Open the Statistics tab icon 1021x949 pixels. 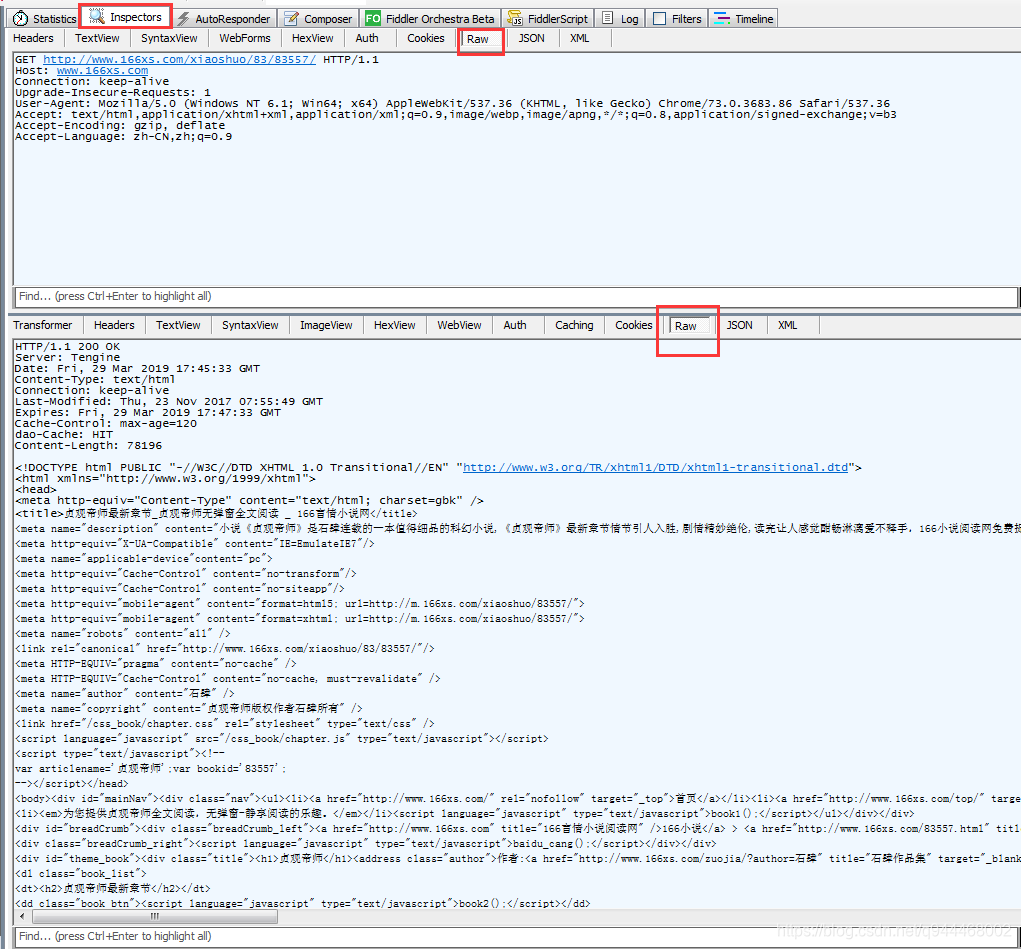coord(20,19)
